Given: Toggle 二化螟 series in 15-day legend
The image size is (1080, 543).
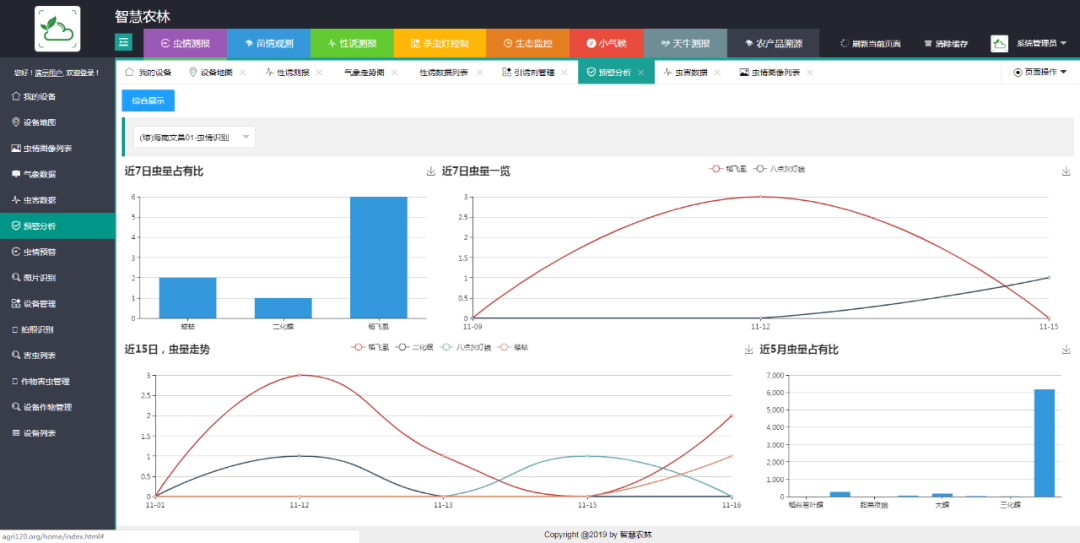Looking at the screenshot, I should pyautogui.click(x=415, y=347).
